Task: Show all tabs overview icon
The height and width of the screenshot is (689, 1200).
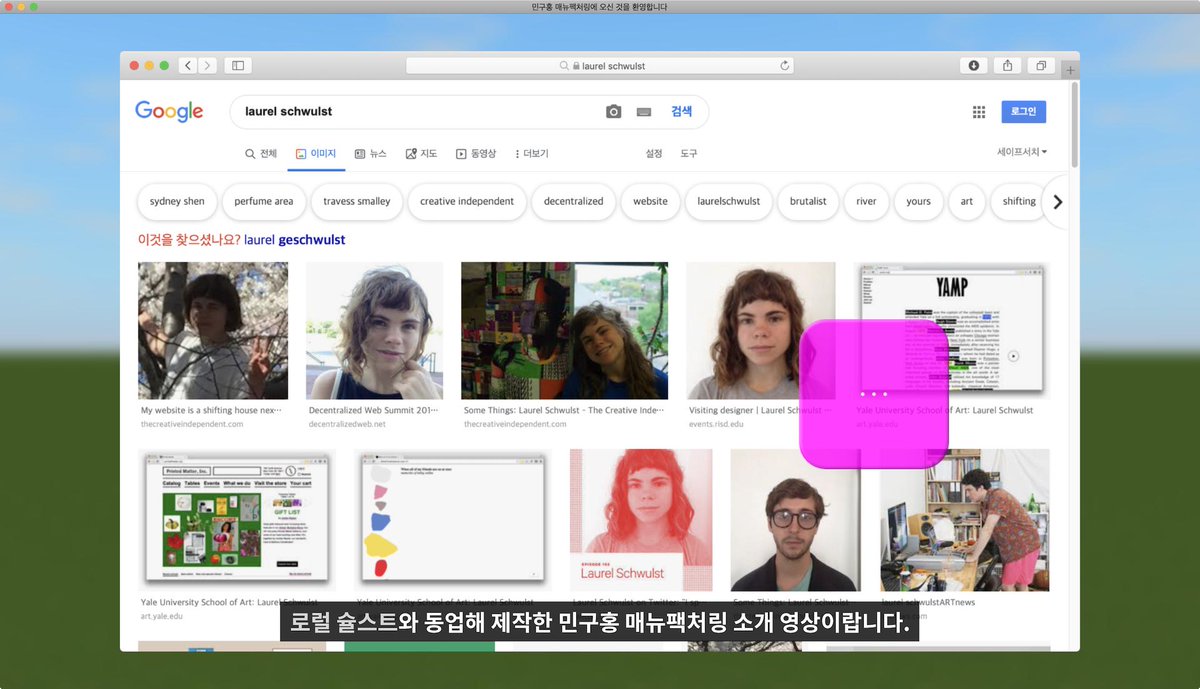Action: coord(1041,66)
